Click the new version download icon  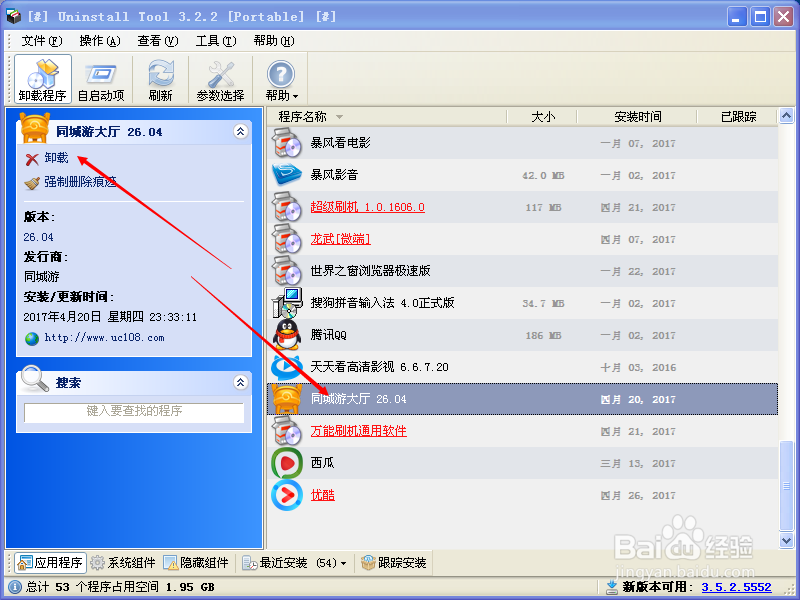(611, 587)
